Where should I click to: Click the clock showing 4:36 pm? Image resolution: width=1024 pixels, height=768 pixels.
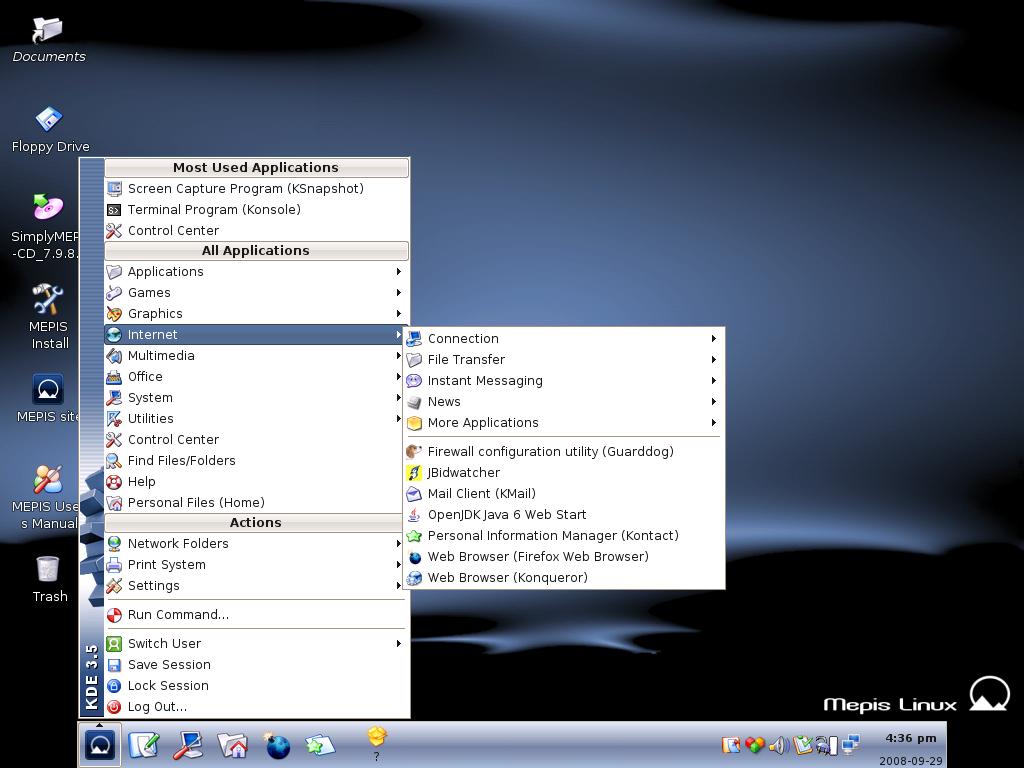pyautogui.click(x=910, y=739)
